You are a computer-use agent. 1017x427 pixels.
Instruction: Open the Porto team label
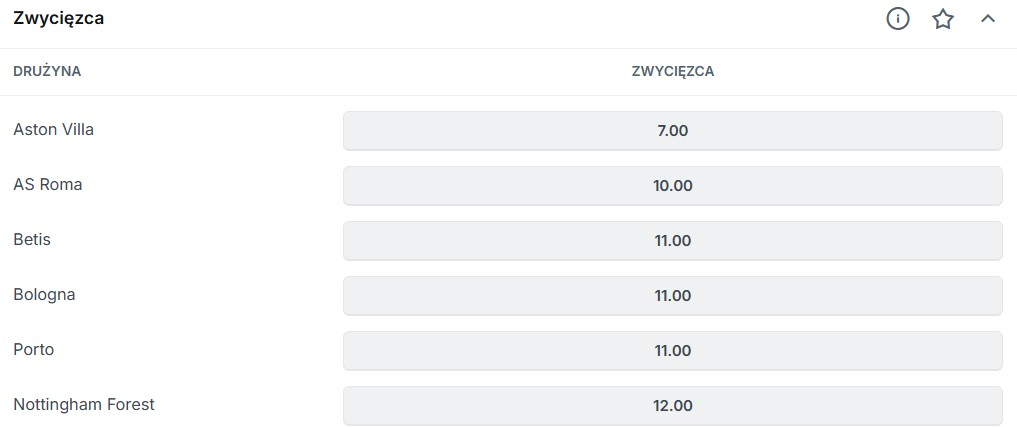click(34, 349)
